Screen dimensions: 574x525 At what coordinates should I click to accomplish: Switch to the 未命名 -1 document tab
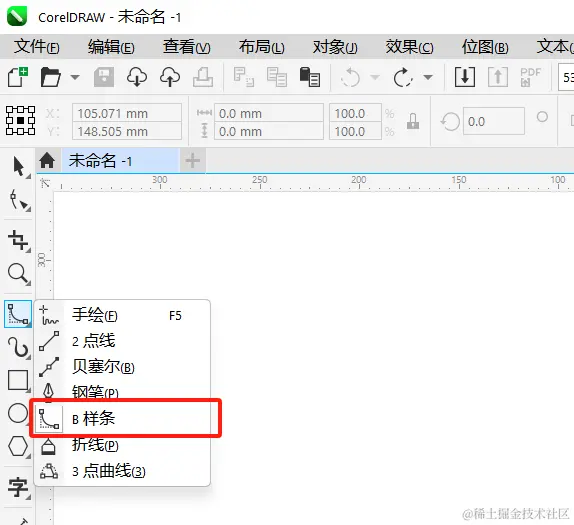coord(120,161)
